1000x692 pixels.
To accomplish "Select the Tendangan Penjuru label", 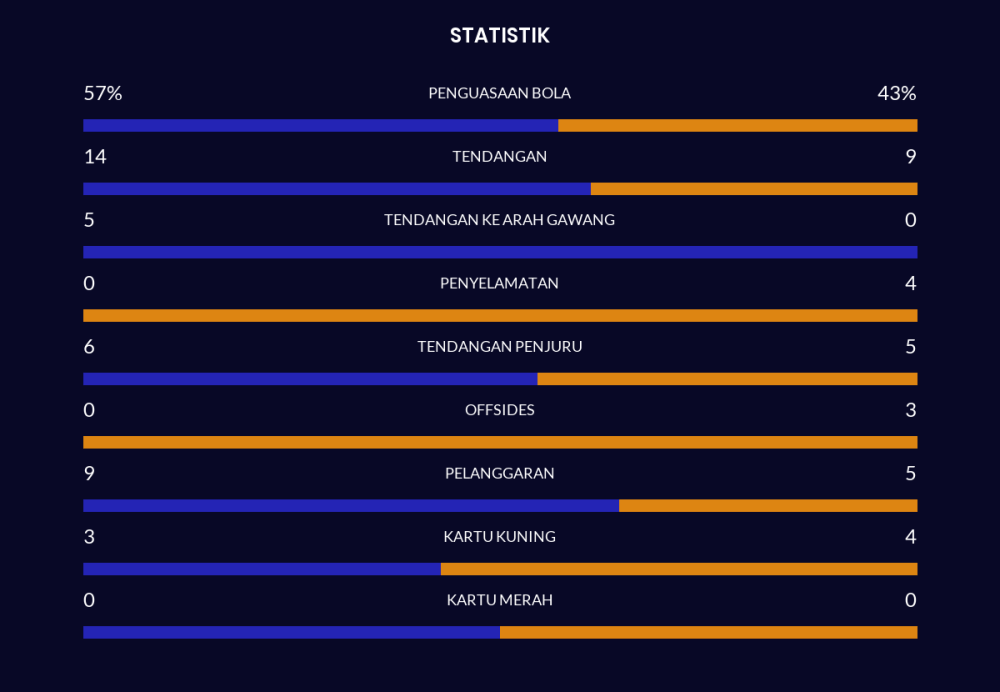I will [x=499, y=347].
